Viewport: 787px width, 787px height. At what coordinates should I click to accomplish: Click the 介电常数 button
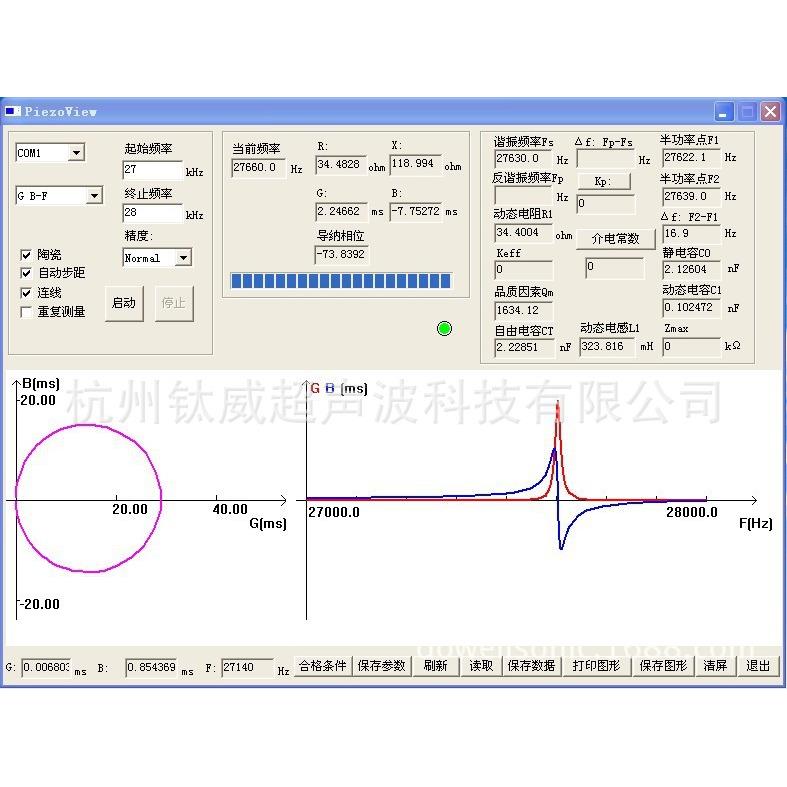click(x=615, y=238)
